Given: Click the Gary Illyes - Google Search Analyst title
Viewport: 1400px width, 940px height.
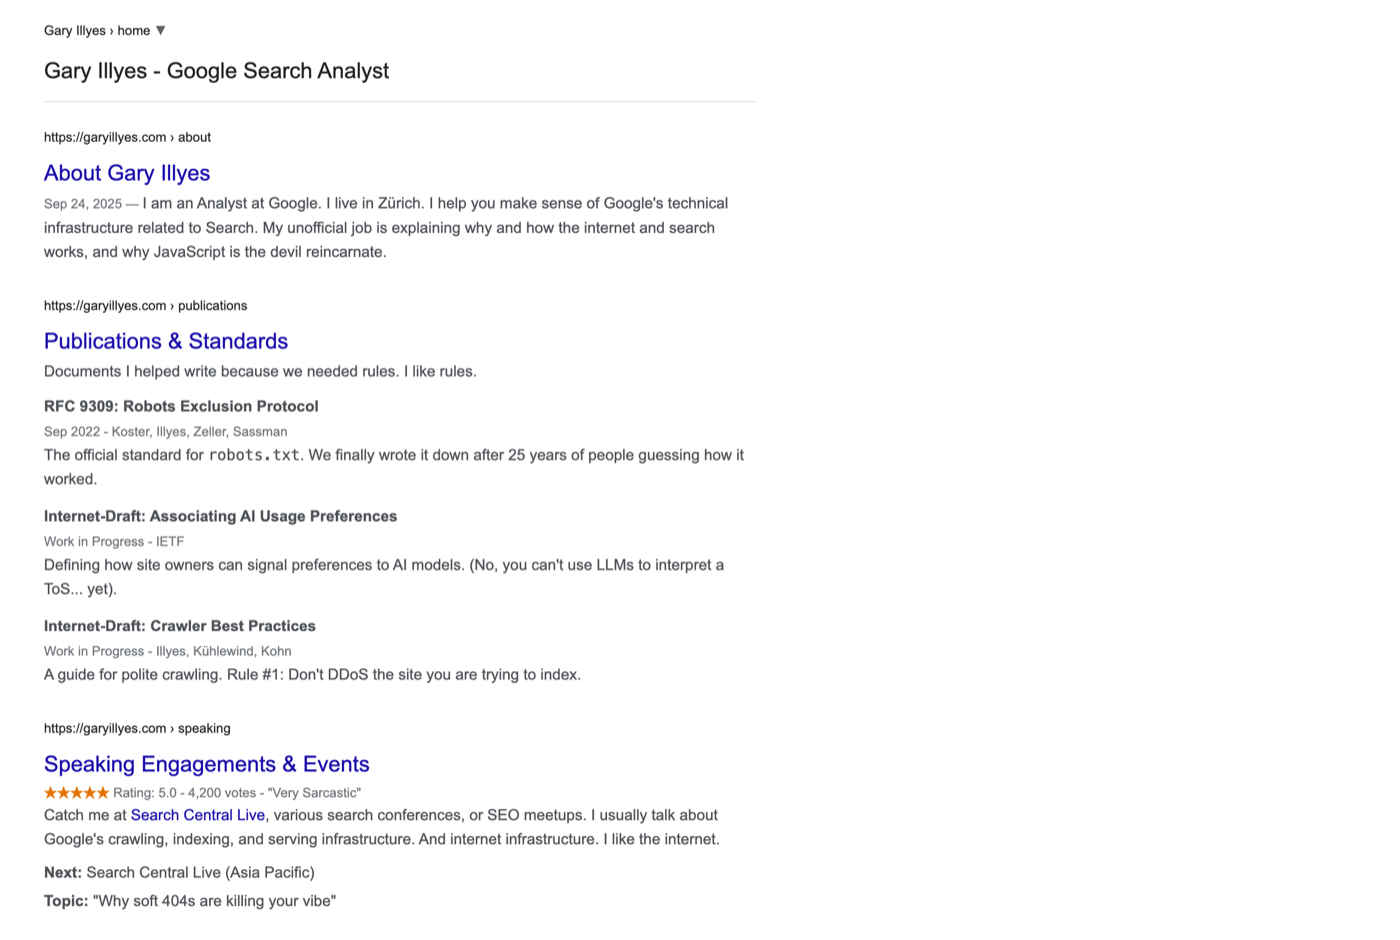Looking at the screenshot, I should pyautogui.click(x=216, y=71).
